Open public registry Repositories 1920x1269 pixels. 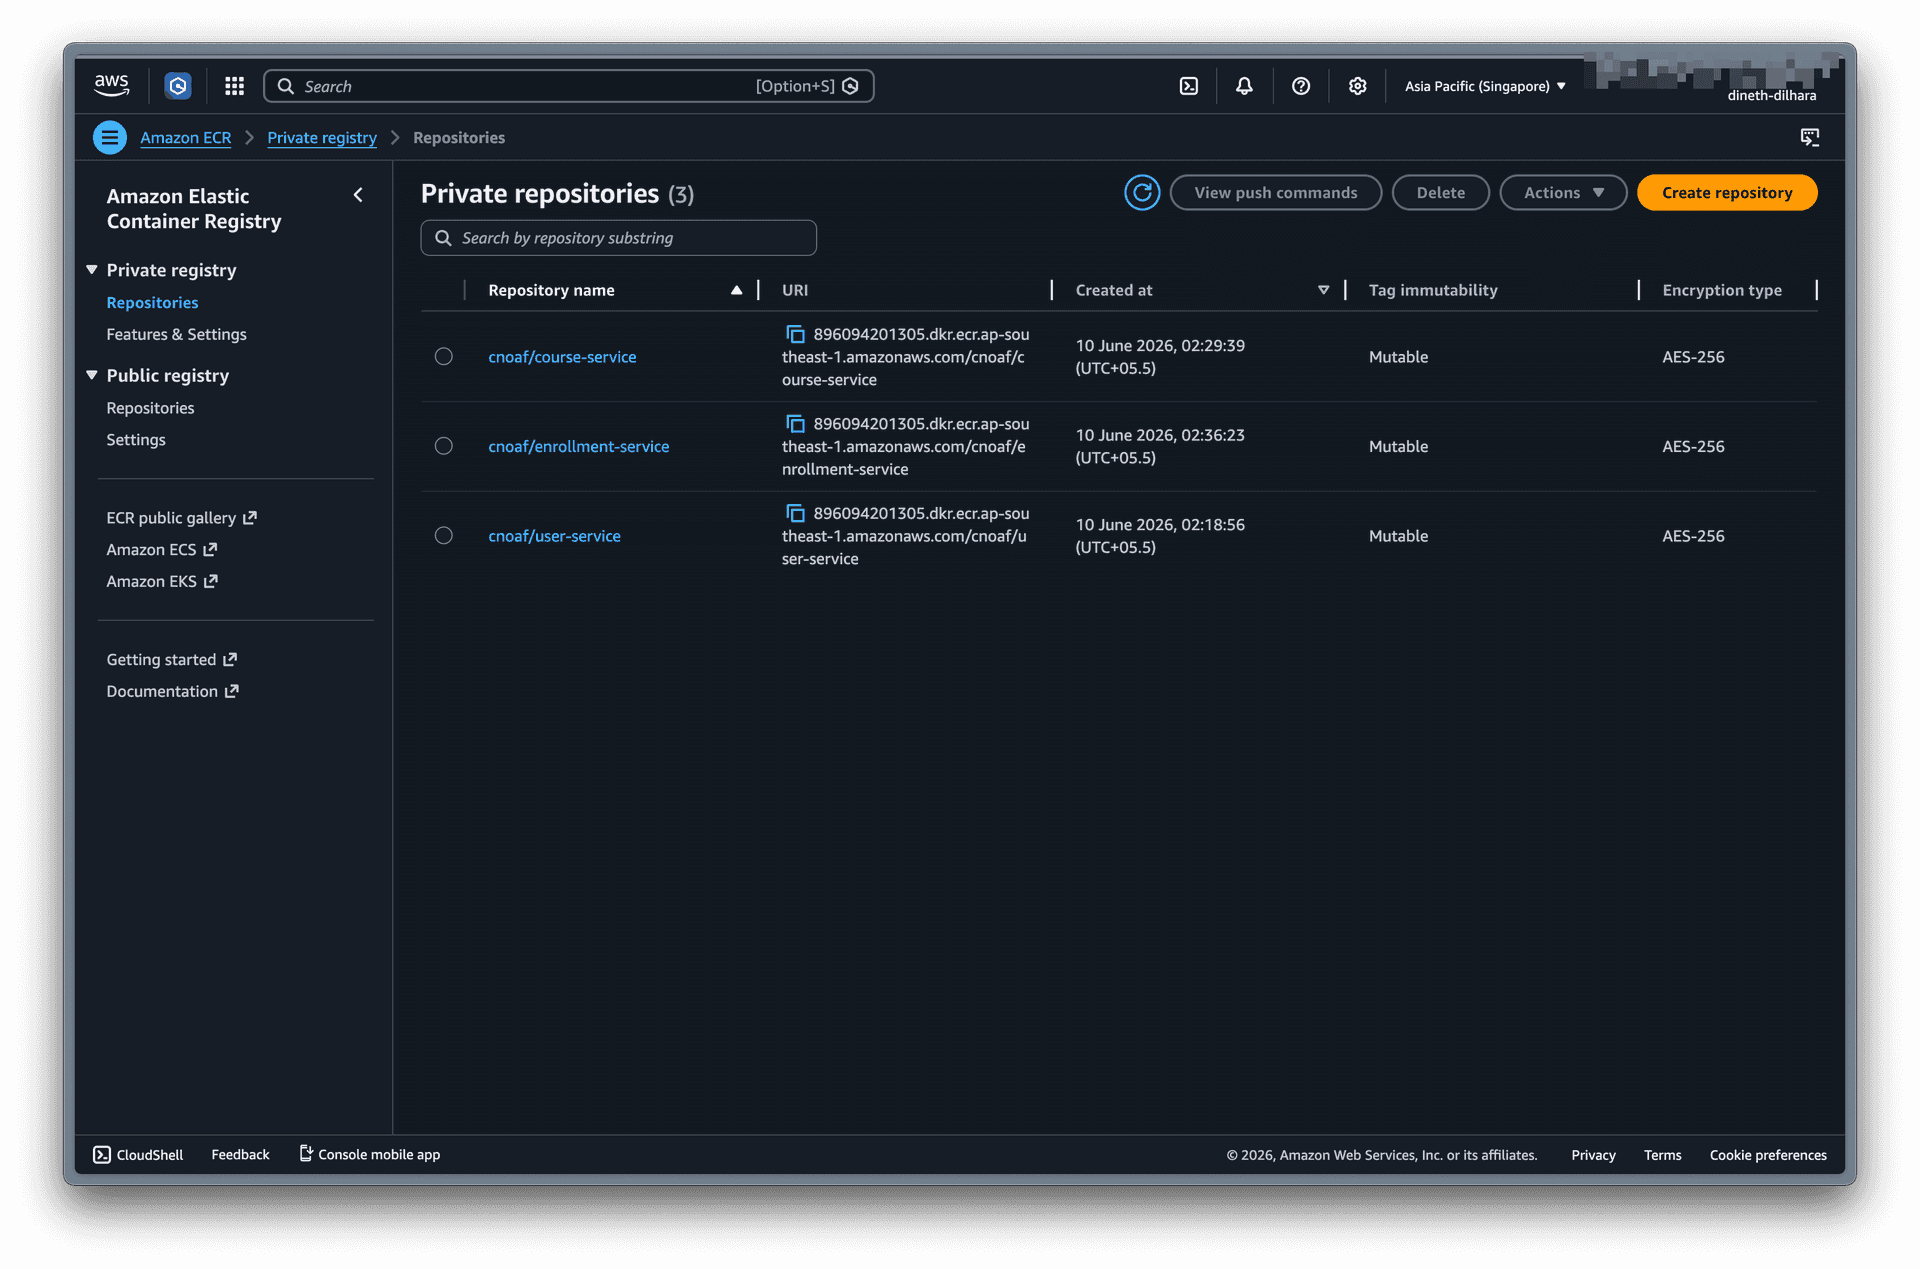click(150, 408)
